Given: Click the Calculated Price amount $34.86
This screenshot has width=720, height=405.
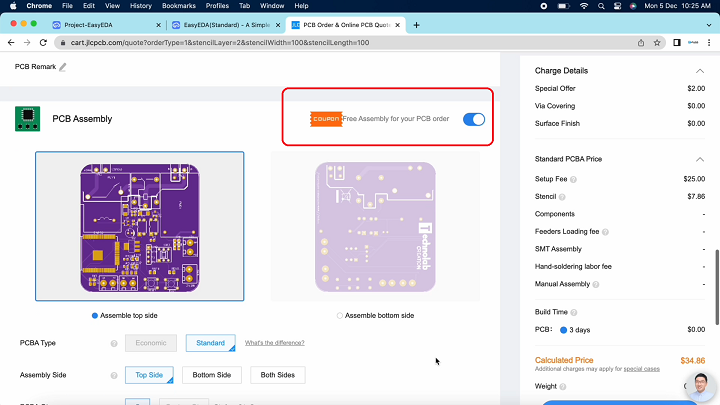Looking at the screenshot, I should click(692, 360).
